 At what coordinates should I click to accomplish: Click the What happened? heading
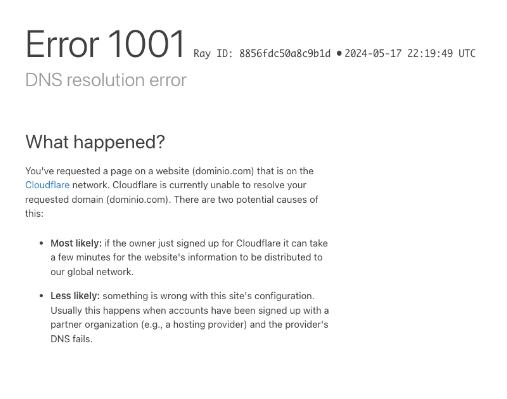click(x=95, y=142)
